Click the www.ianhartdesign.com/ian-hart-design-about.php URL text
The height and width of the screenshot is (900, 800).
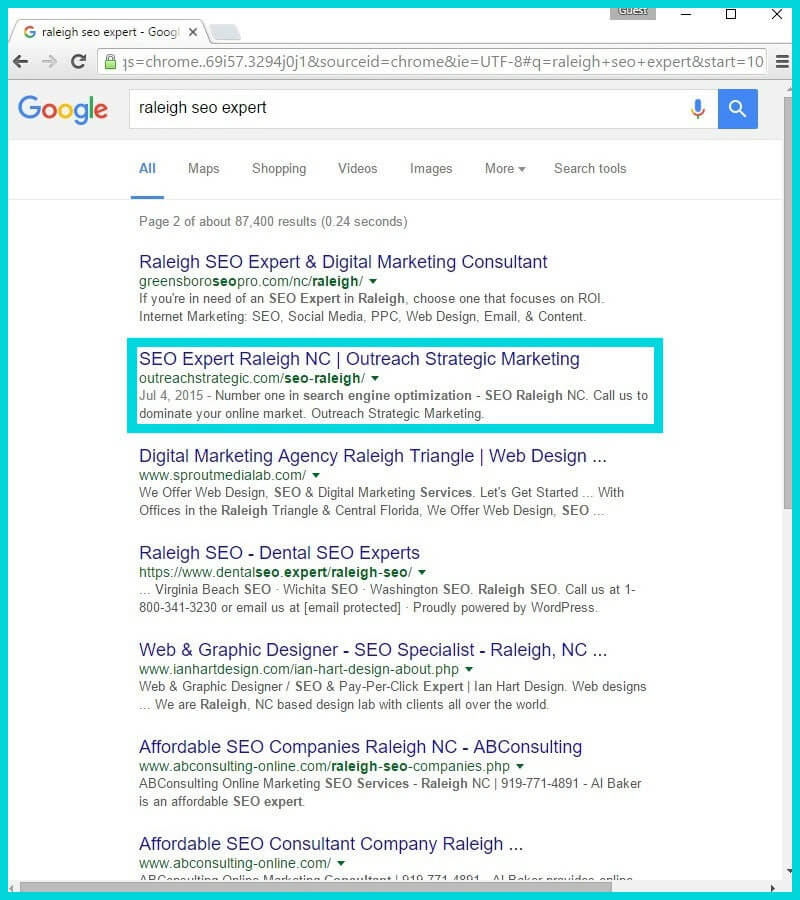coord(299,669)
